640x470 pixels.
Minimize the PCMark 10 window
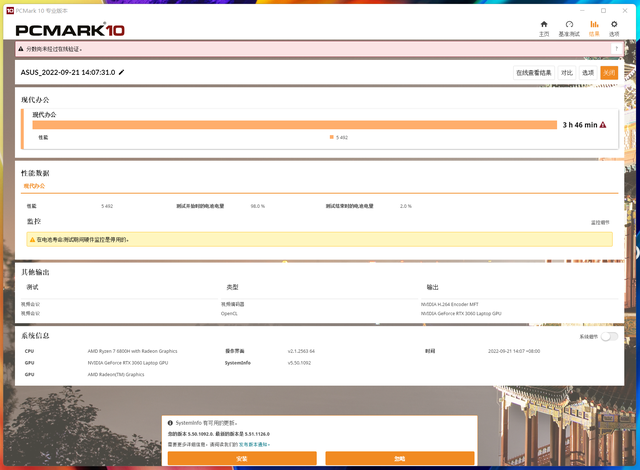tap(582, 11)
